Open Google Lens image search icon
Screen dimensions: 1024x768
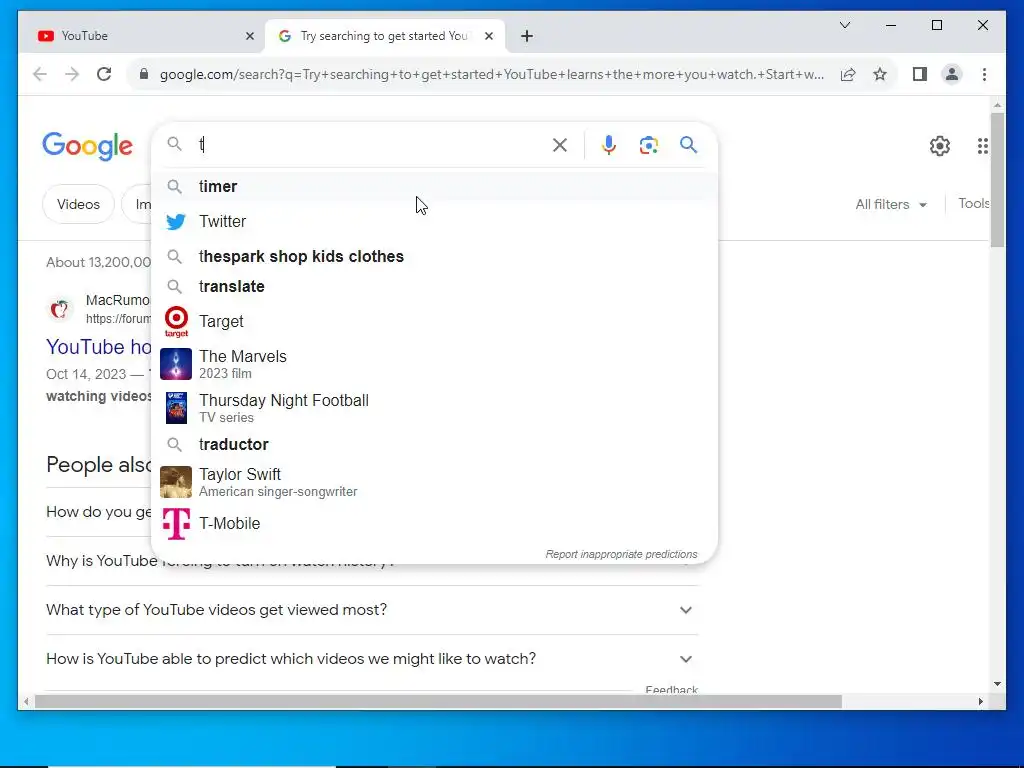(x=648, y=145)
